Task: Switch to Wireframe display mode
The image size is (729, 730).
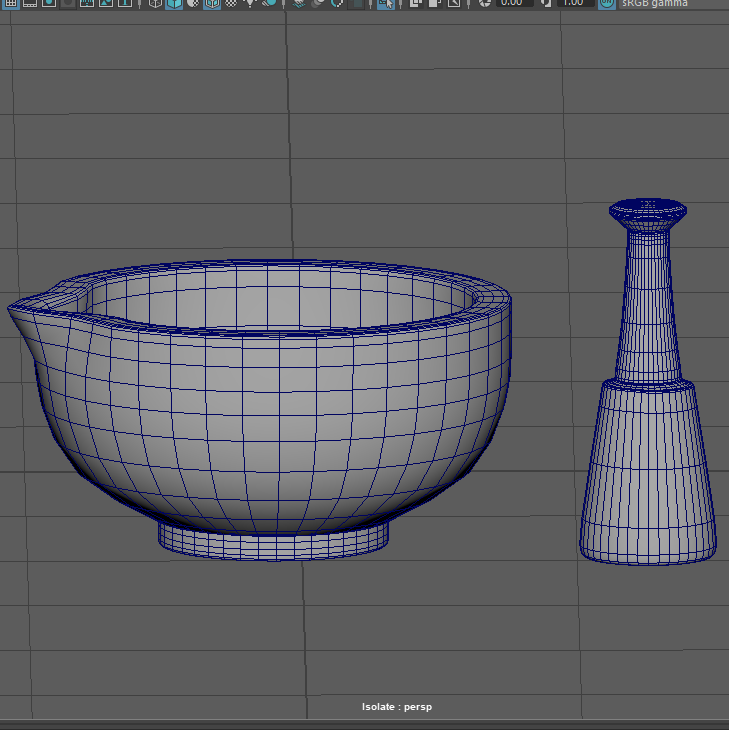Action: 155,3
